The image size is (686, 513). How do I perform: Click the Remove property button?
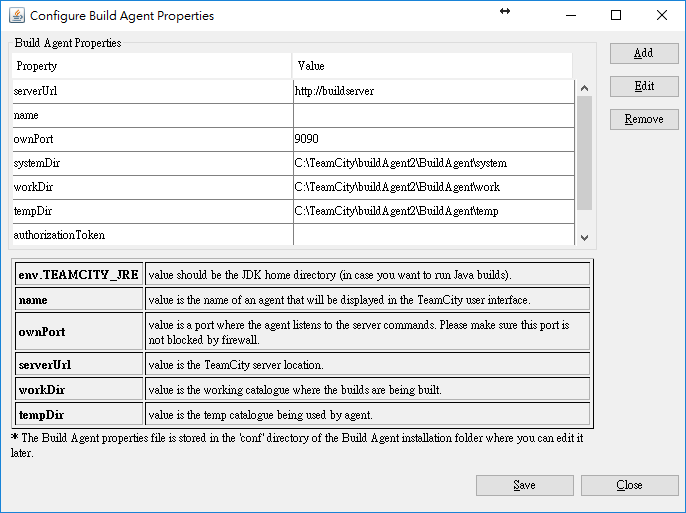click(x=644, y=119)
